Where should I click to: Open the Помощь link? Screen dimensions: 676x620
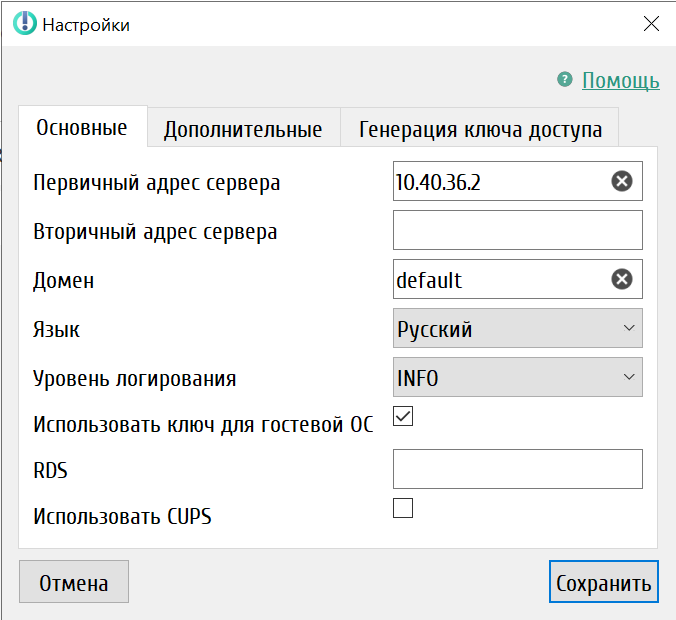(x=620, y=80)
